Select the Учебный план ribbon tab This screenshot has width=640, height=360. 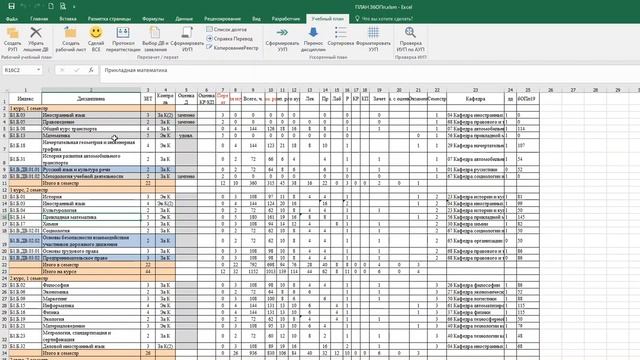[x=327, y=19]
